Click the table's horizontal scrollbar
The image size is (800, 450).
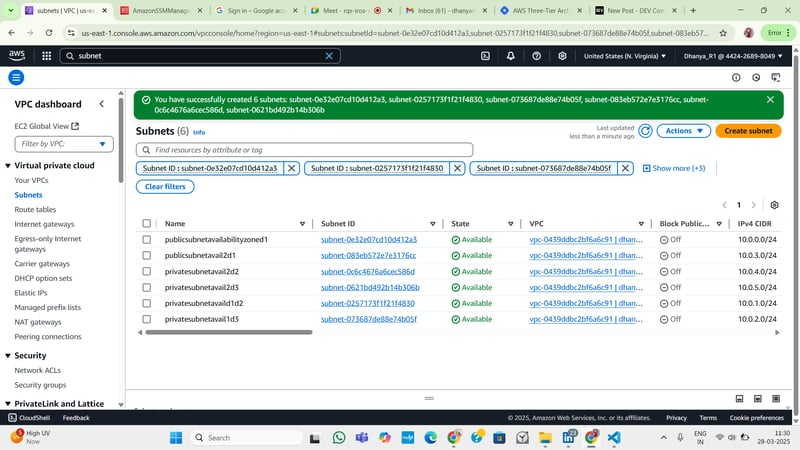point(229,332)
